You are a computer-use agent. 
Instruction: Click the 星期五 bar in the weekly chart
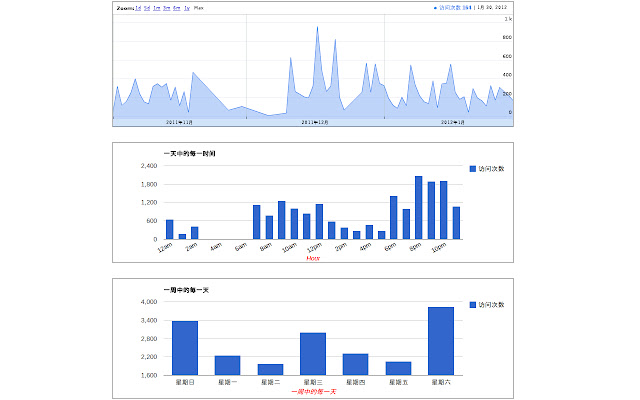click(398, 368)
